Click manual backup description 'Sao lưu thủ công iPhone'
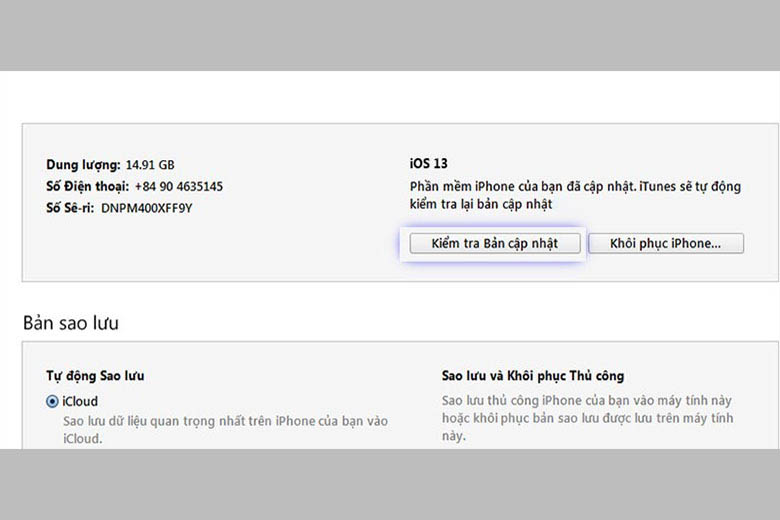780x520 pixels. click(x=587, y=418)
